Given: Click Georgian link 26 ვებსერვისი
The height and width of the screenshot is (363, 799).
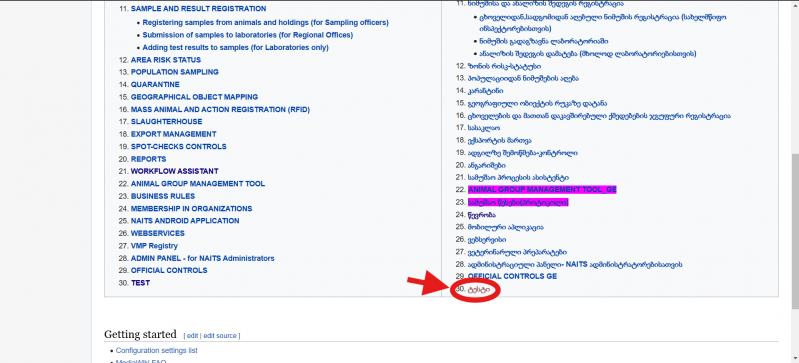Looking at the screenshot, I should (x=487, y=240).
